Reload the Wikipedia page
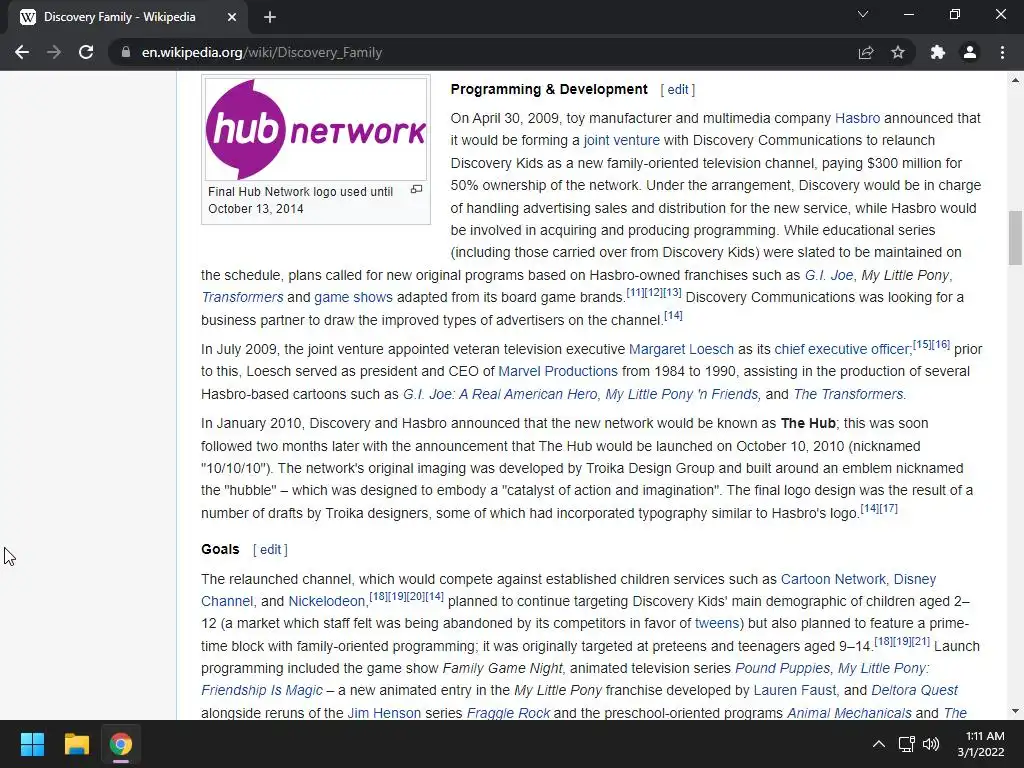Screen dimensions: 1024x768 [x=86, y=52]
